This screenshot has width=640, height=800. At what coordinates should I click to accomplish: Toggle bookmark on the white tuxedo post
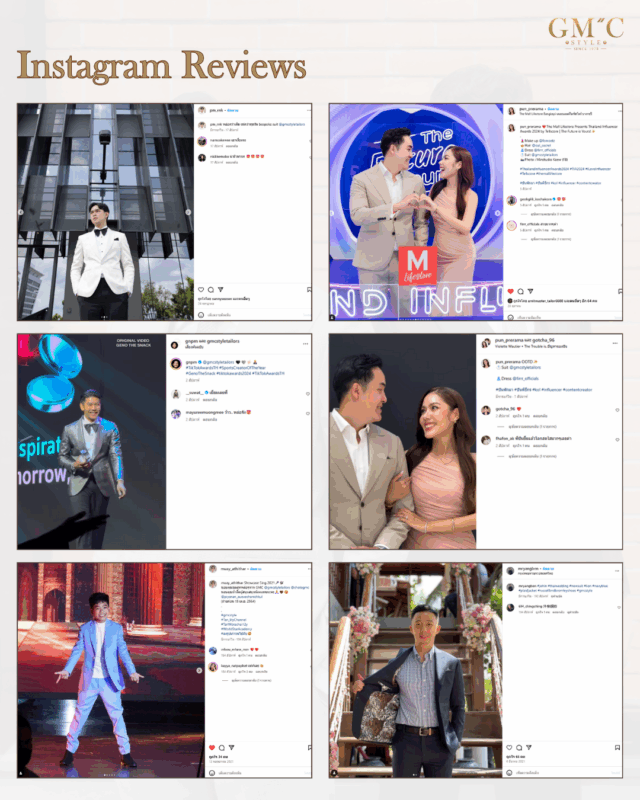pyautogui.click(x=308, y=290)
